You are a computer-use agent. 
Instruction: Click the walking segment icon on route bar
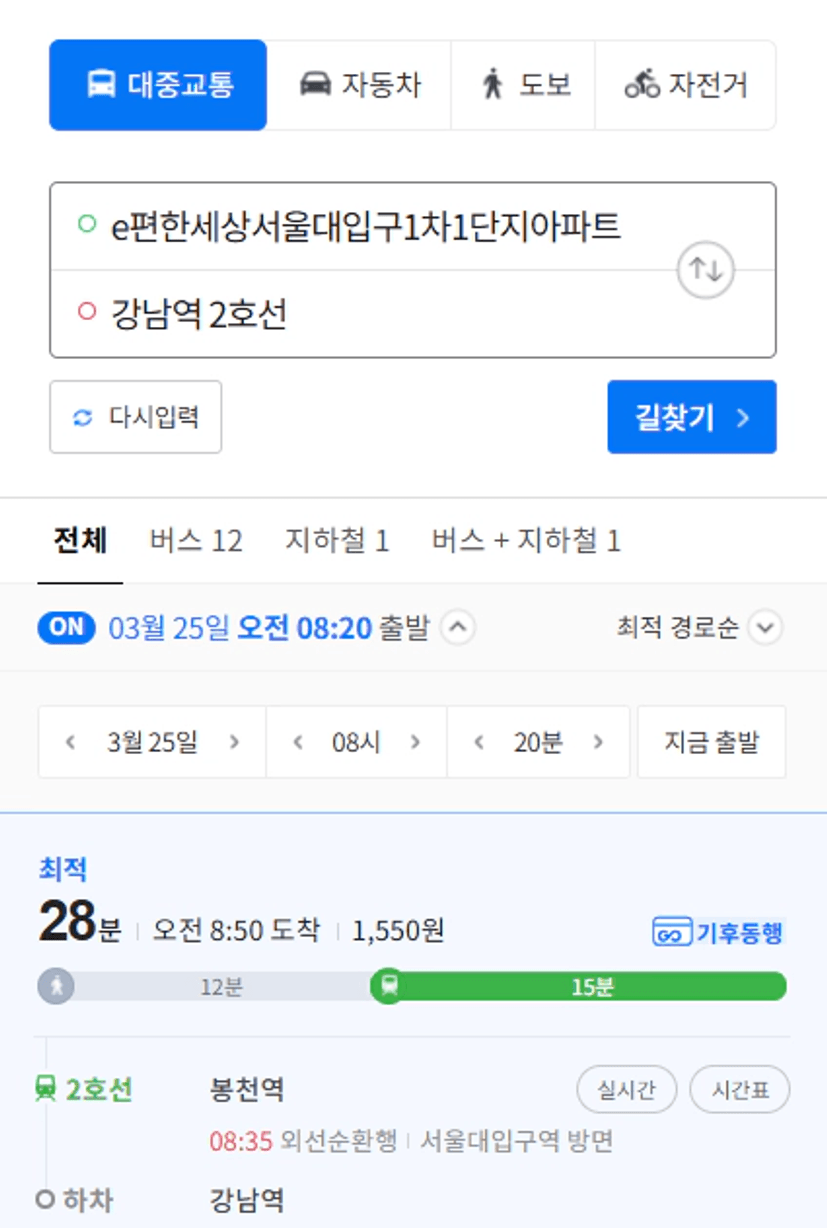point(56,987)
